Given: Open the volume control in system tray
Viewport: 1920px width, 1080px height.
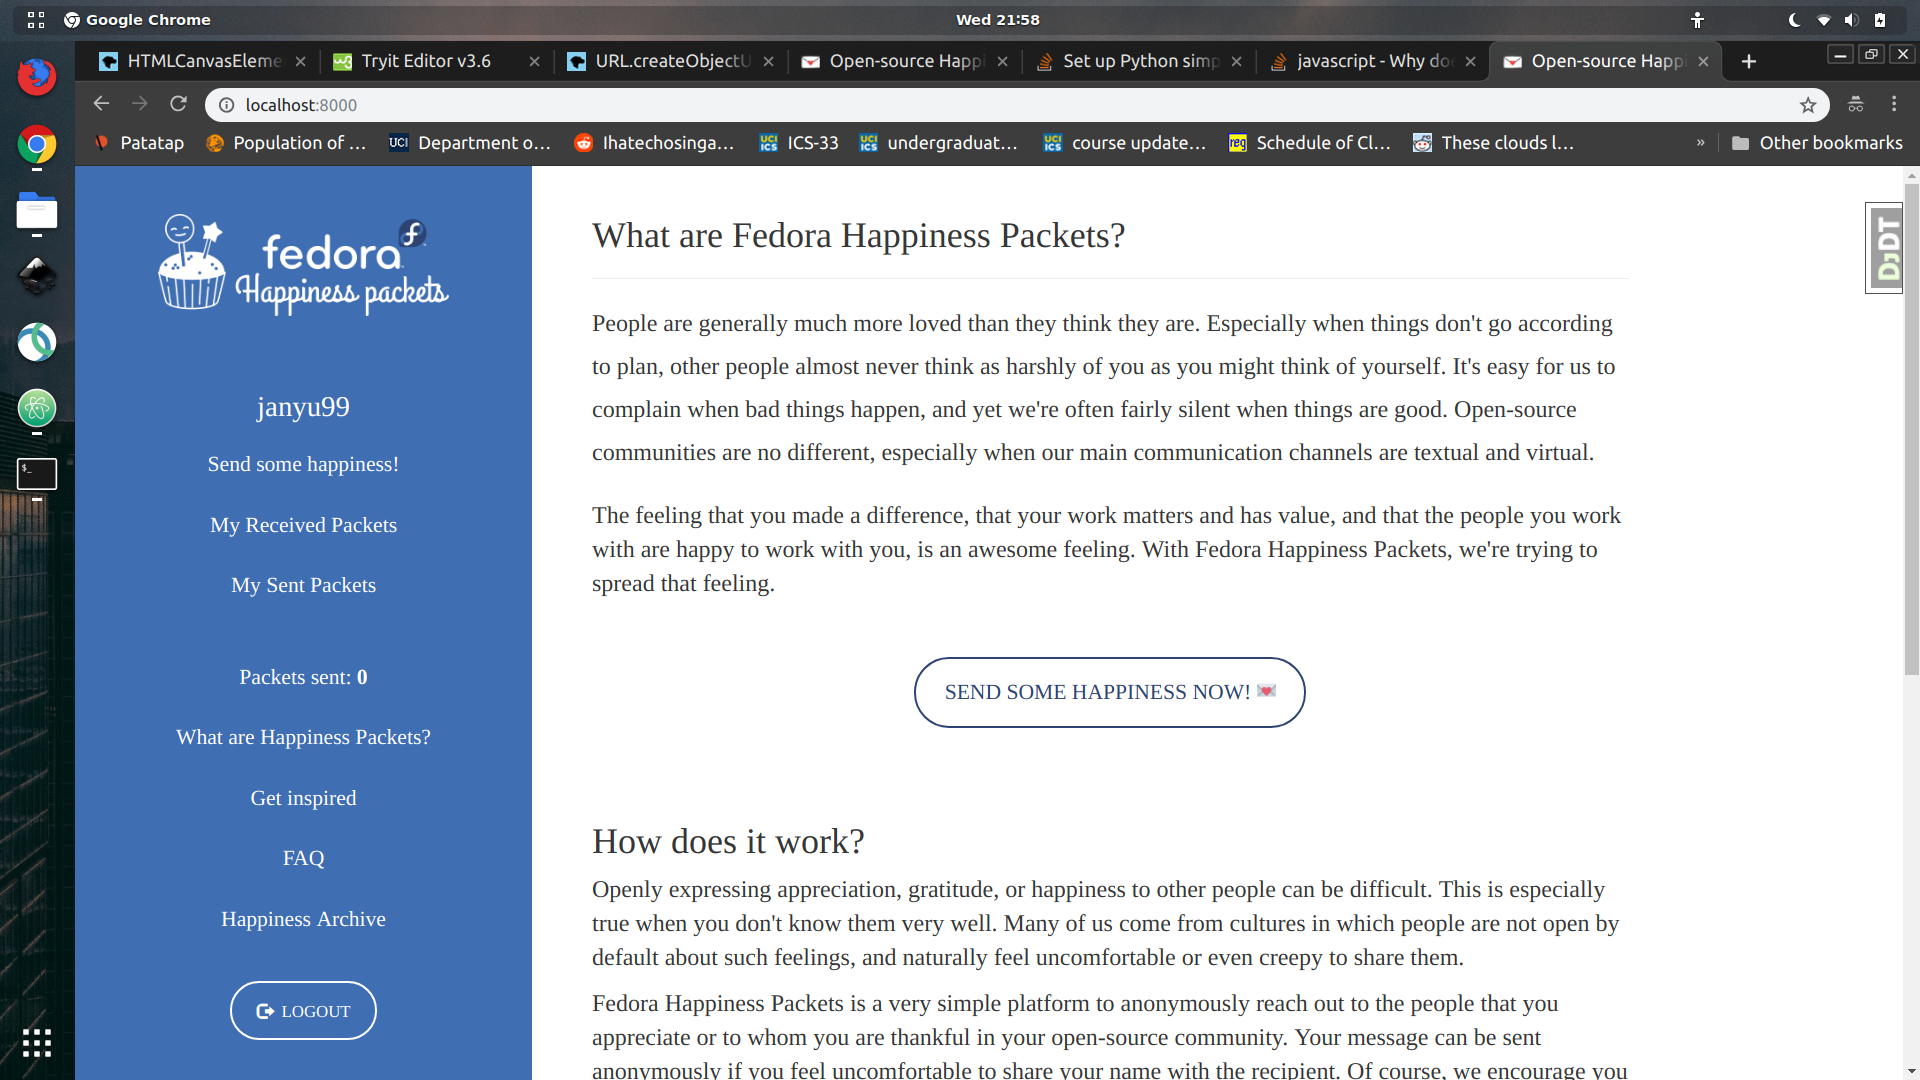Looking at the screenshot, I should 1851,20.
